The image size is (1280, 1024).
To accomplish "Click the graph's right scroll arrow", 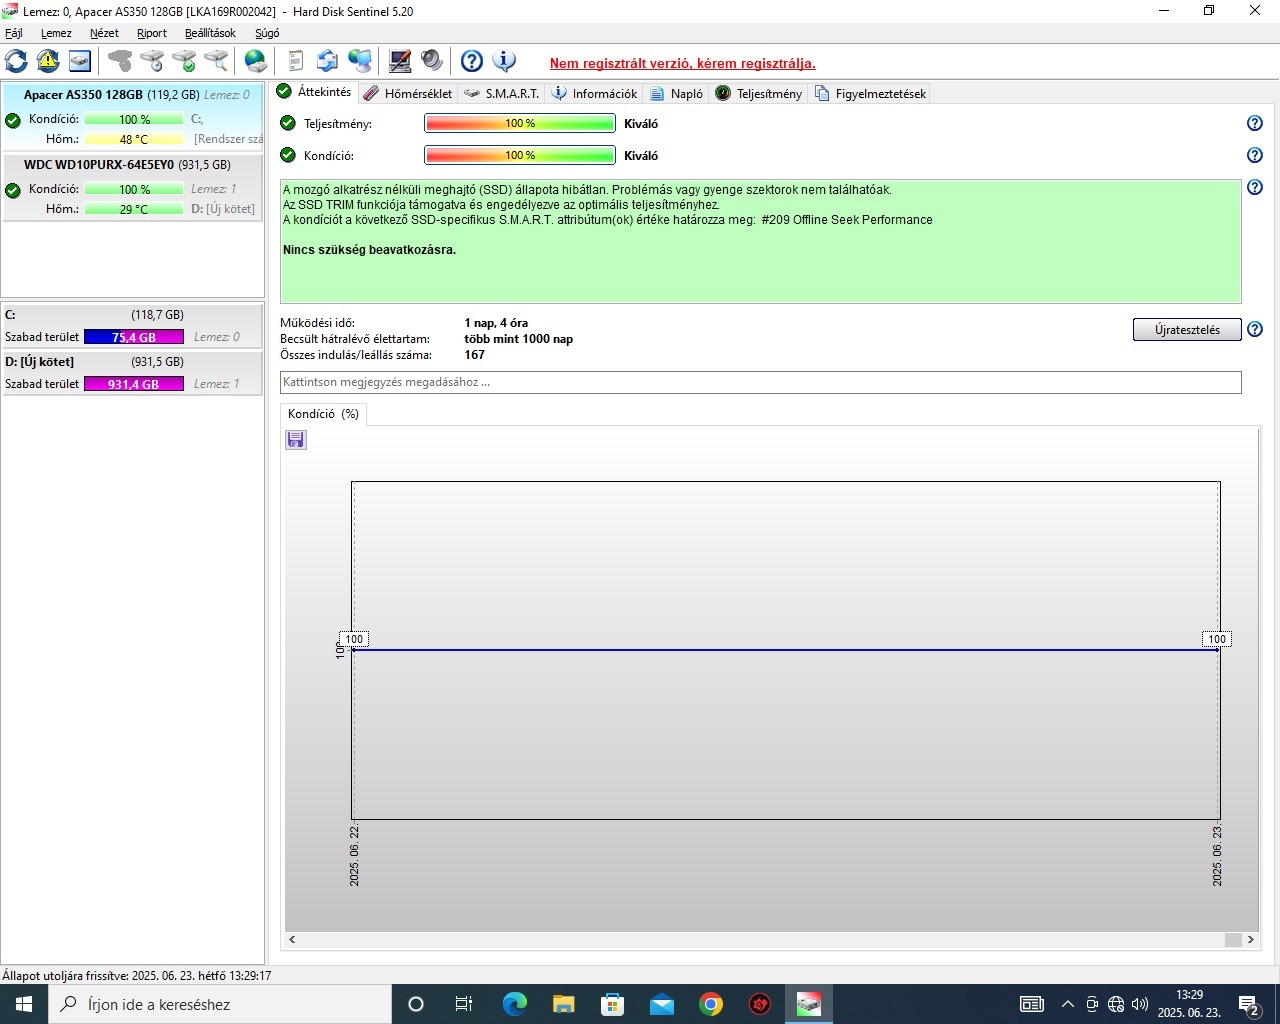I will point(1251,940).
